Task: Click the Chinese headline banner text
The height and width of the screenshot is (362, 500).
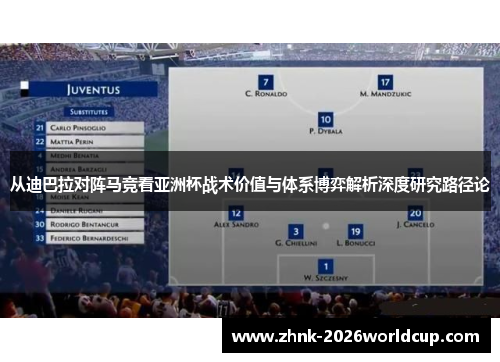Action: pos(250,185)
